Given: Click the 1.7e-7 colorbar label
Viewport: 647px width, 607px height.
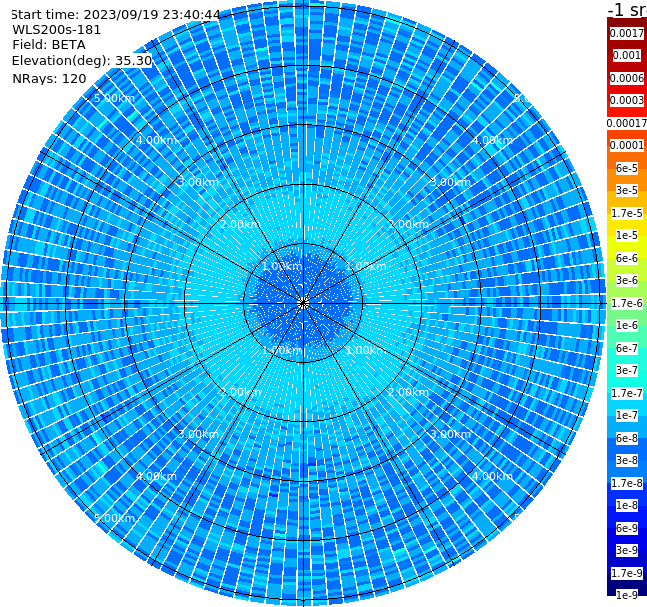Looking at the screenshot, I should (627, 393).
